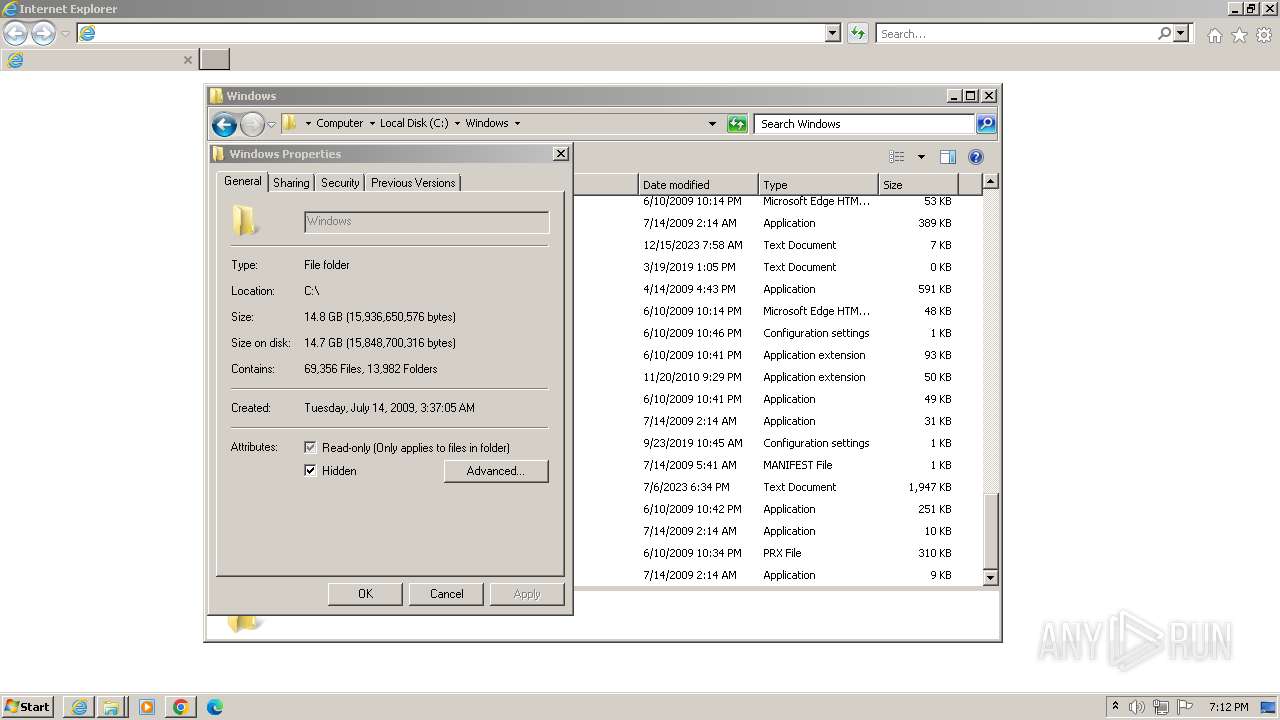Toggle the Hidden attribute checkbox

[310, 471]
